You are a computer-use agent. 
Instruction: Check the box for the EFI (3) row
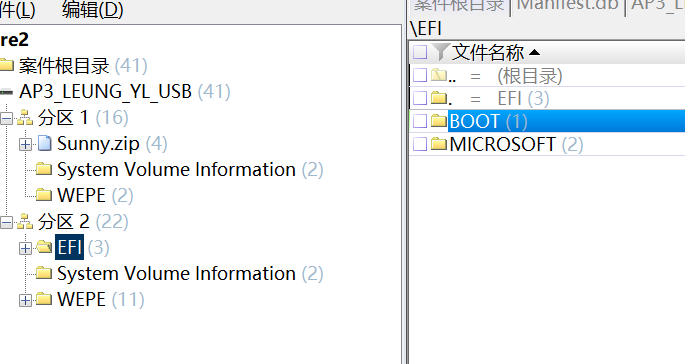pos(420,98)
